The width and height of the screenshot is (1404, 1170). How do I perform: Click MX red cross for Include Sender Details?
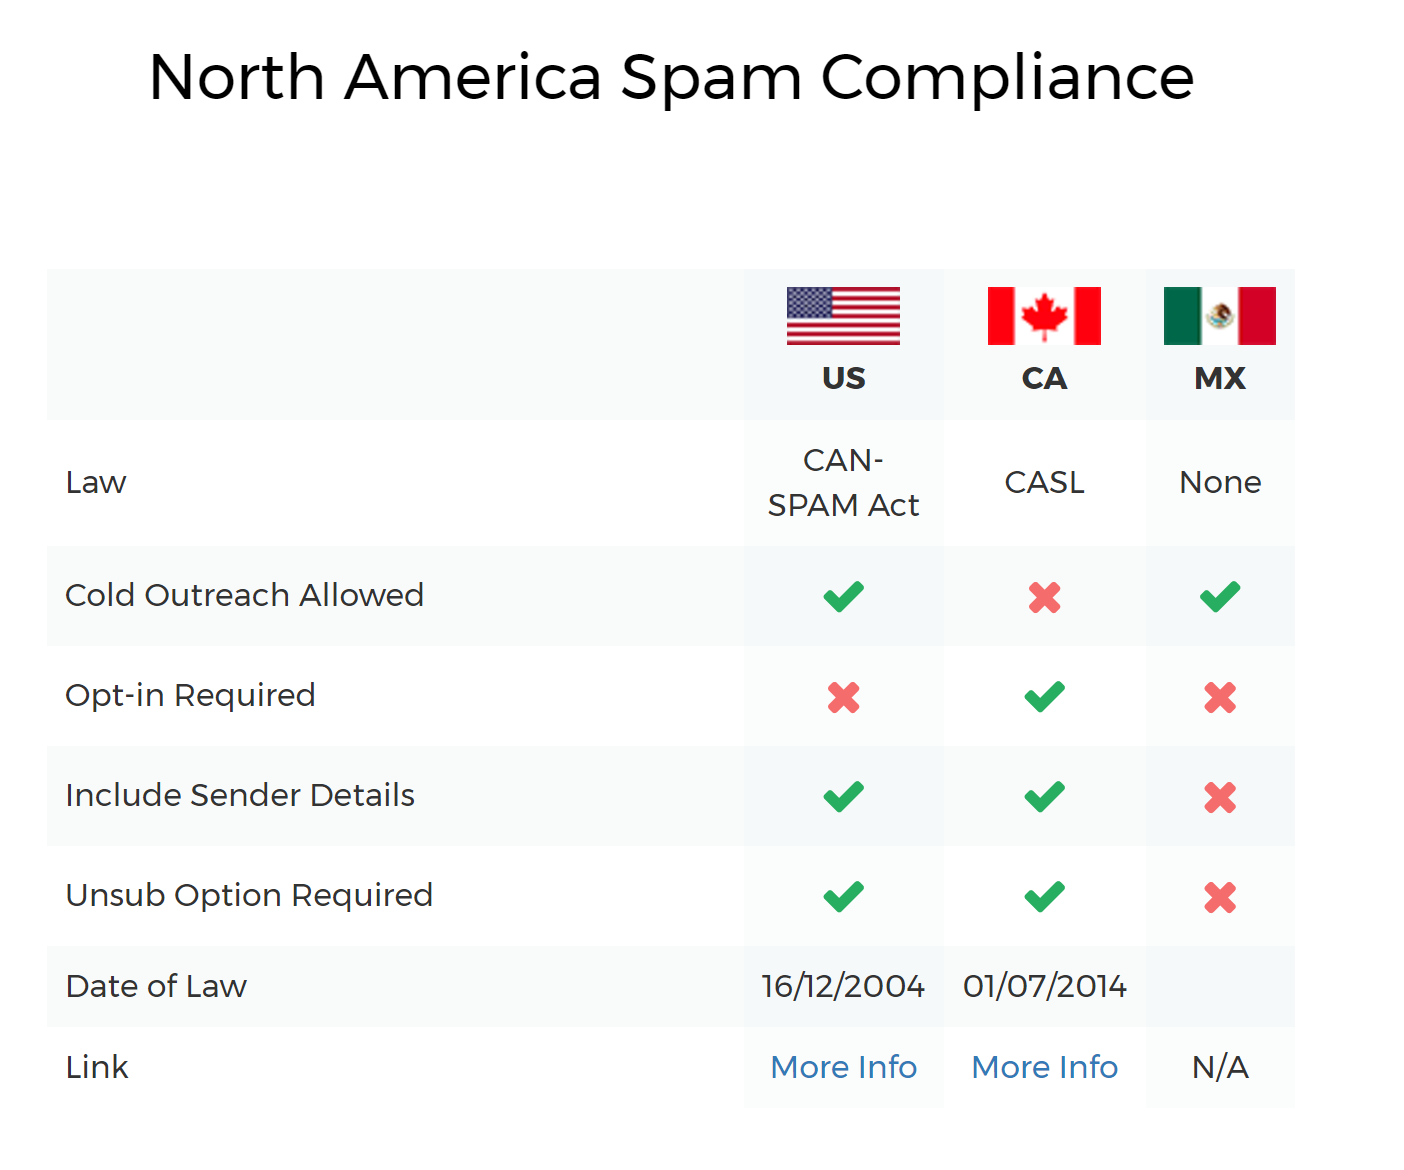click(x=1220, y=797)
